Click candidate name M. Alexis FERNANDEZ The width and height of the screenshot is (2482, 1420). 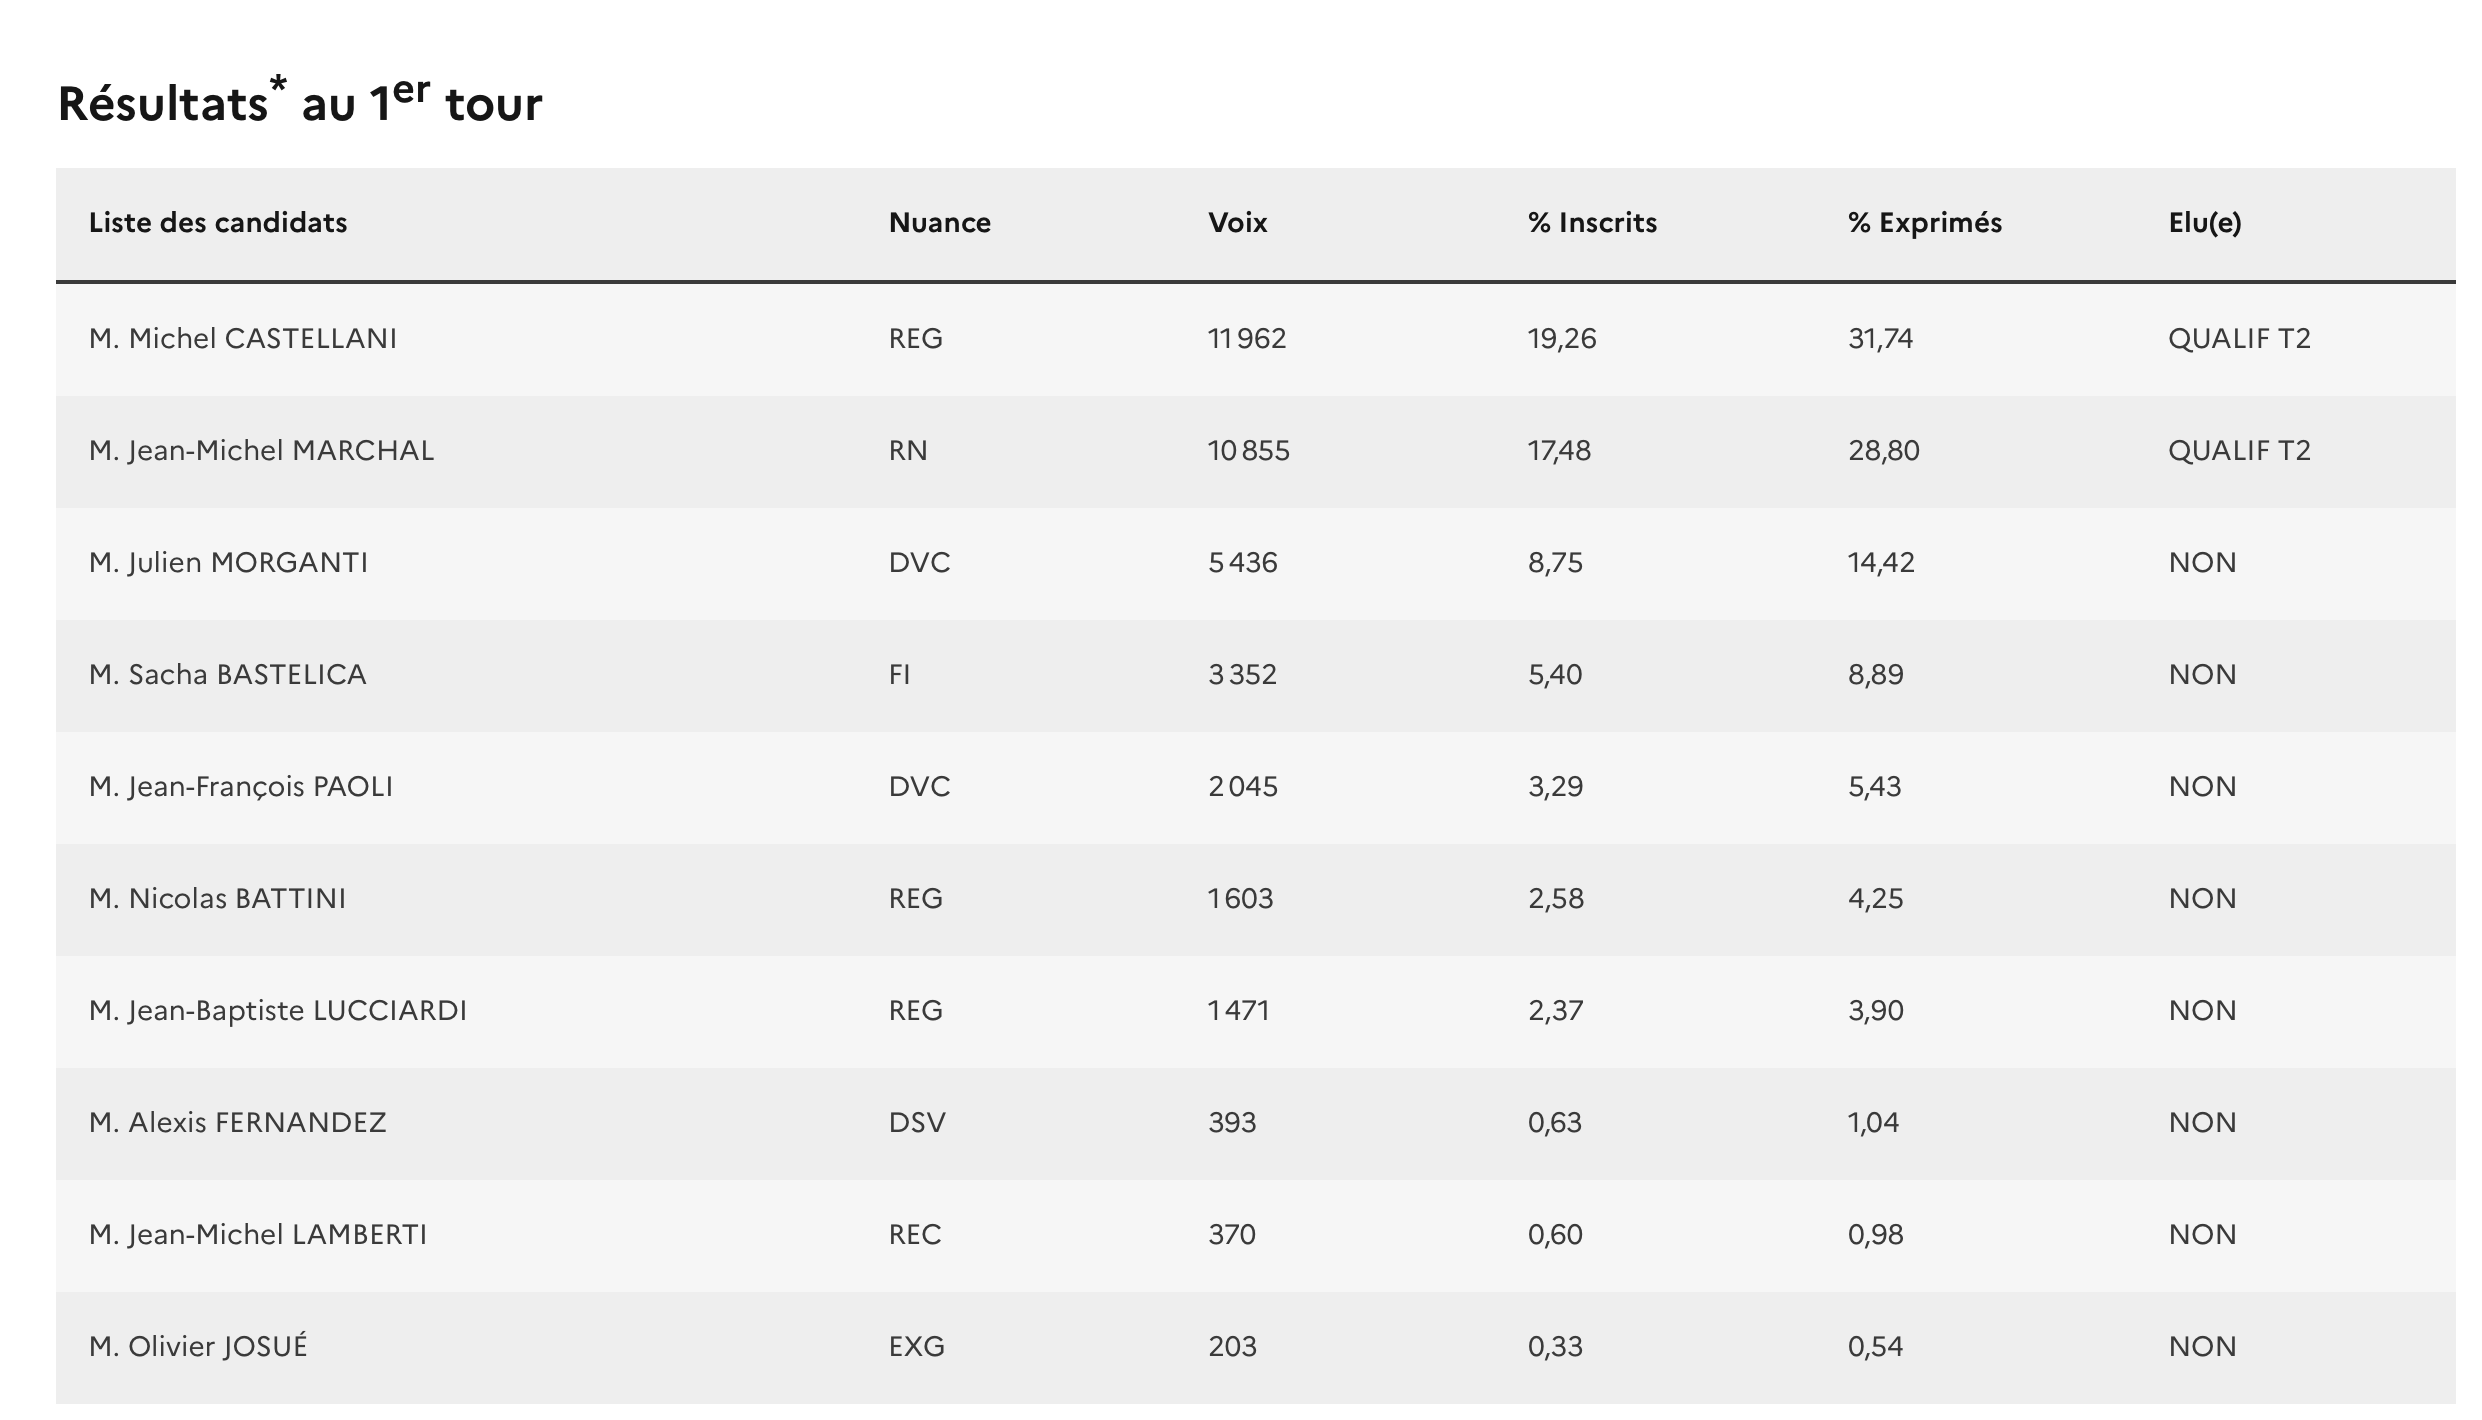[237, 1123]
